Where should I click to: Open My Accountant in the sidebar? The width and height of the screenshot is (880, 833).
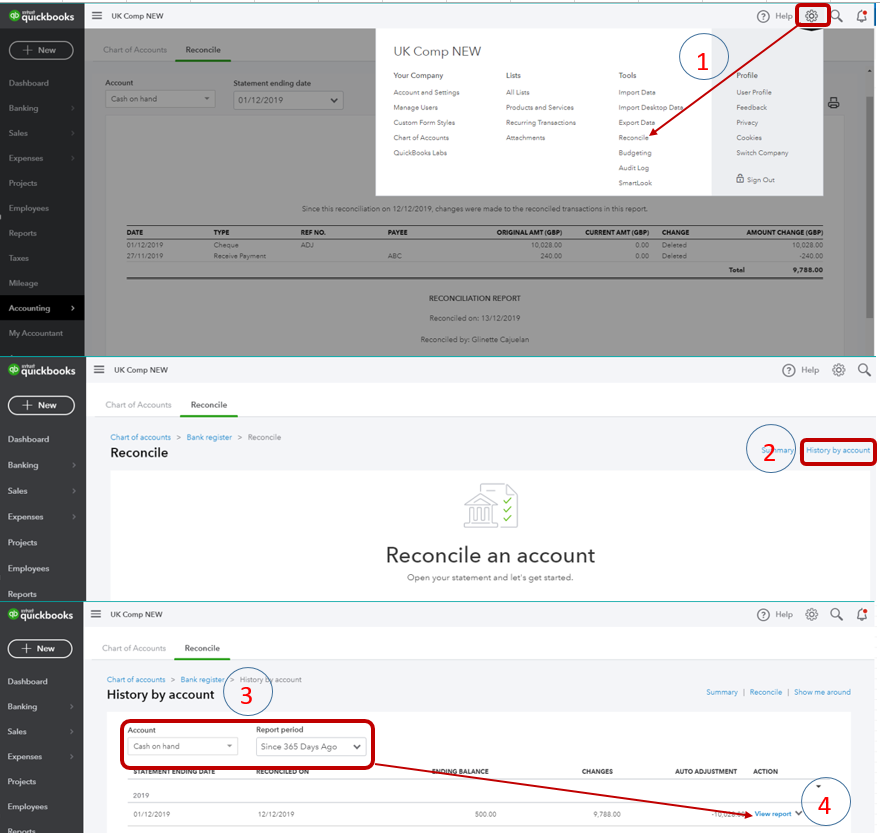[x=35, y=333]
